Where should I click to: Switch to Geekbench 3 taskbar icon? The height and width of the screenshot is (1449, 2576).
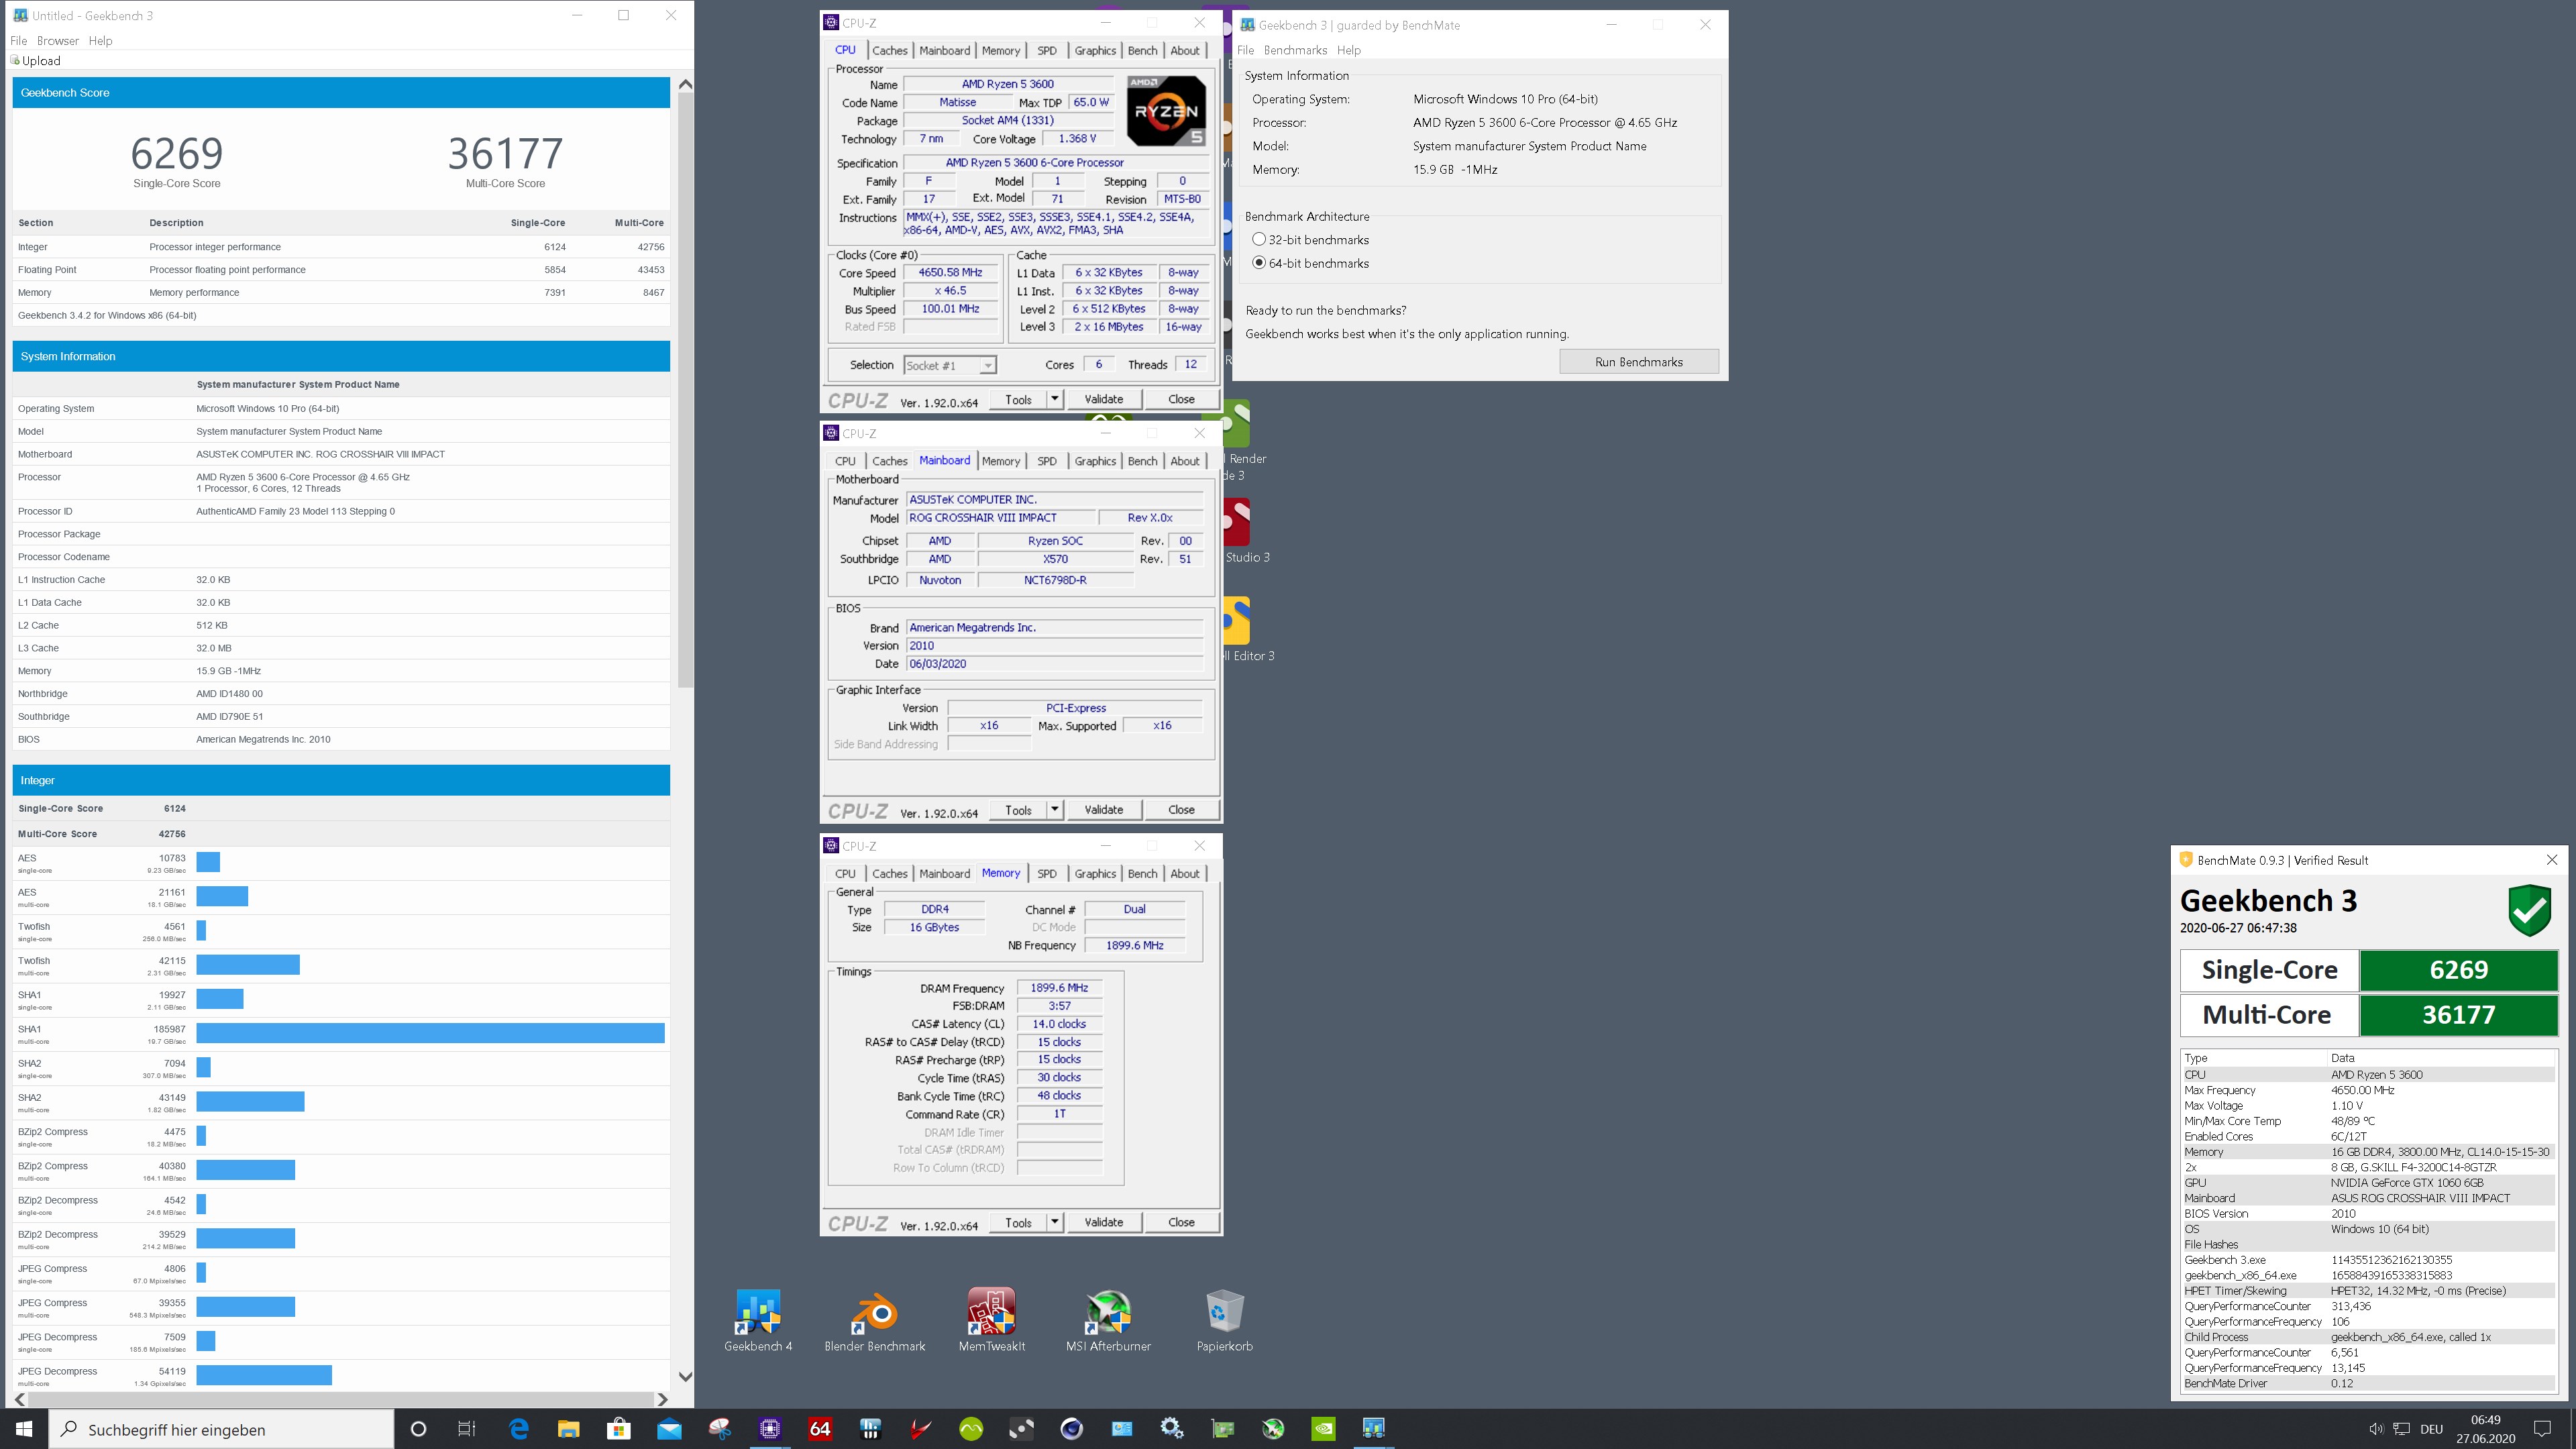tap(1373, 1429)
